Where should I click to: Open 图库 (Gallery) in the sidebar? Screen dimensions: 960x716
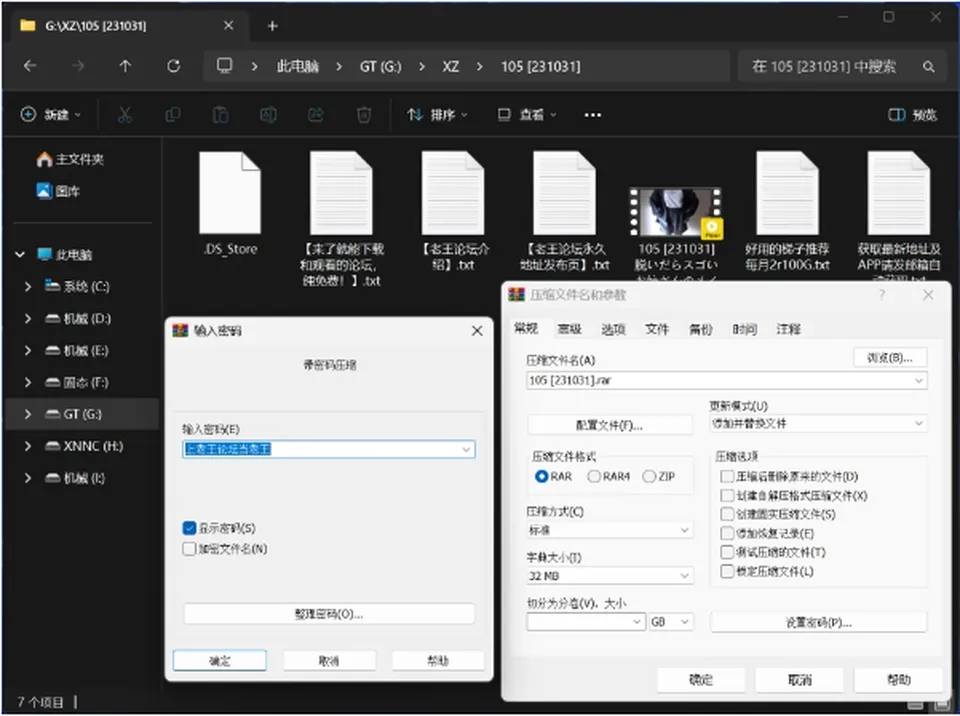(x=58, y=191)
